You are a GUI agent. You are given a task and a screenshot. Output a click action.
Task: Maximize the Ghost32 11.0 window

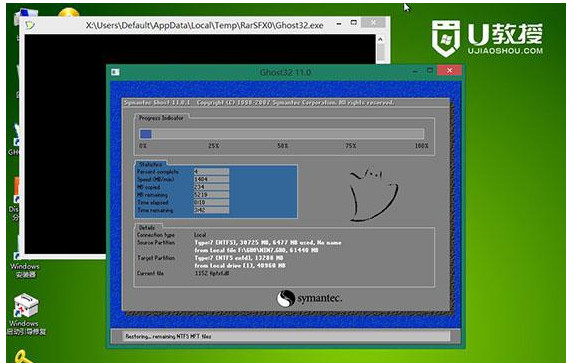[430, 71]
